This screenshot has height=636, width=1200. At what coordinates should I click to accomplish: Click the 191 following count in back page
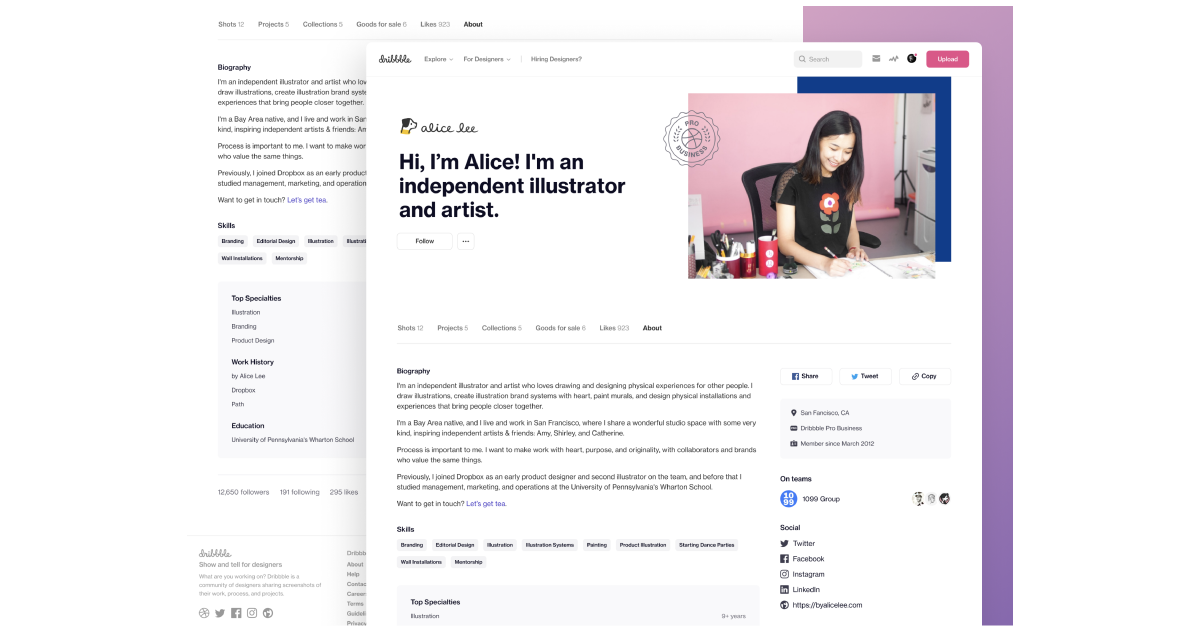[300, 492]
